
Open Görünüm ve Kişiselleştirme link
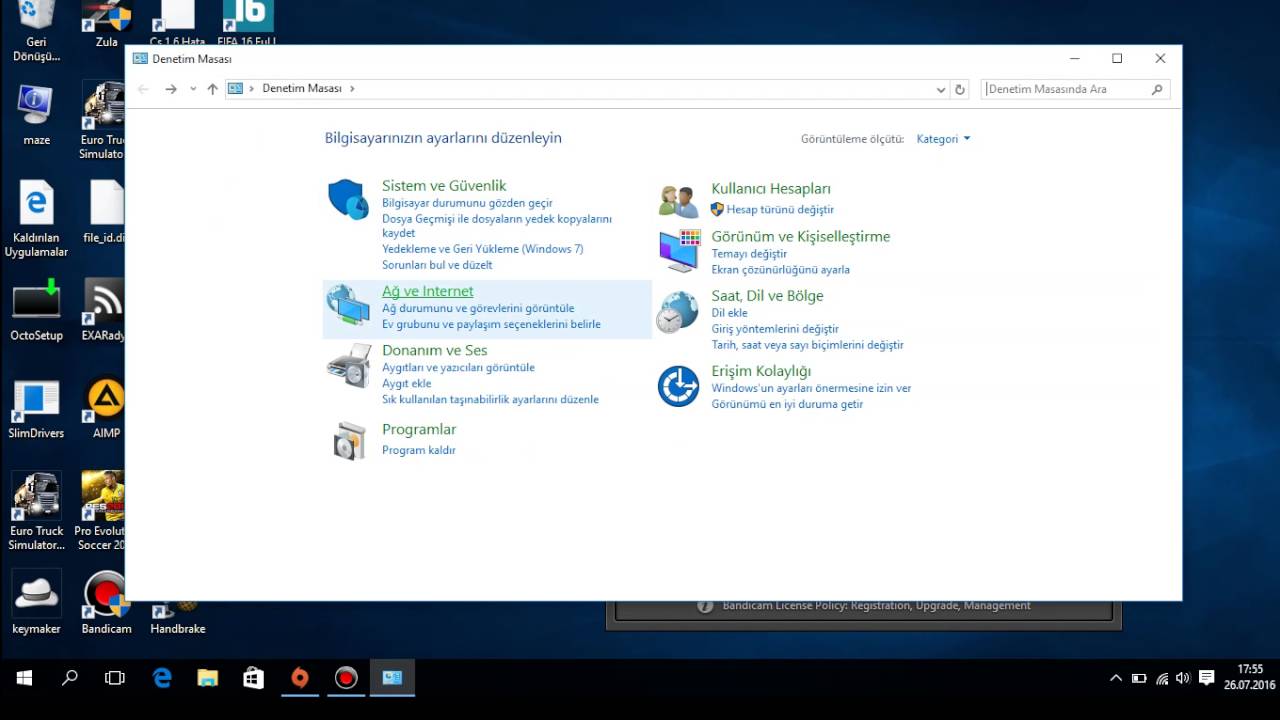coord(801,237)
